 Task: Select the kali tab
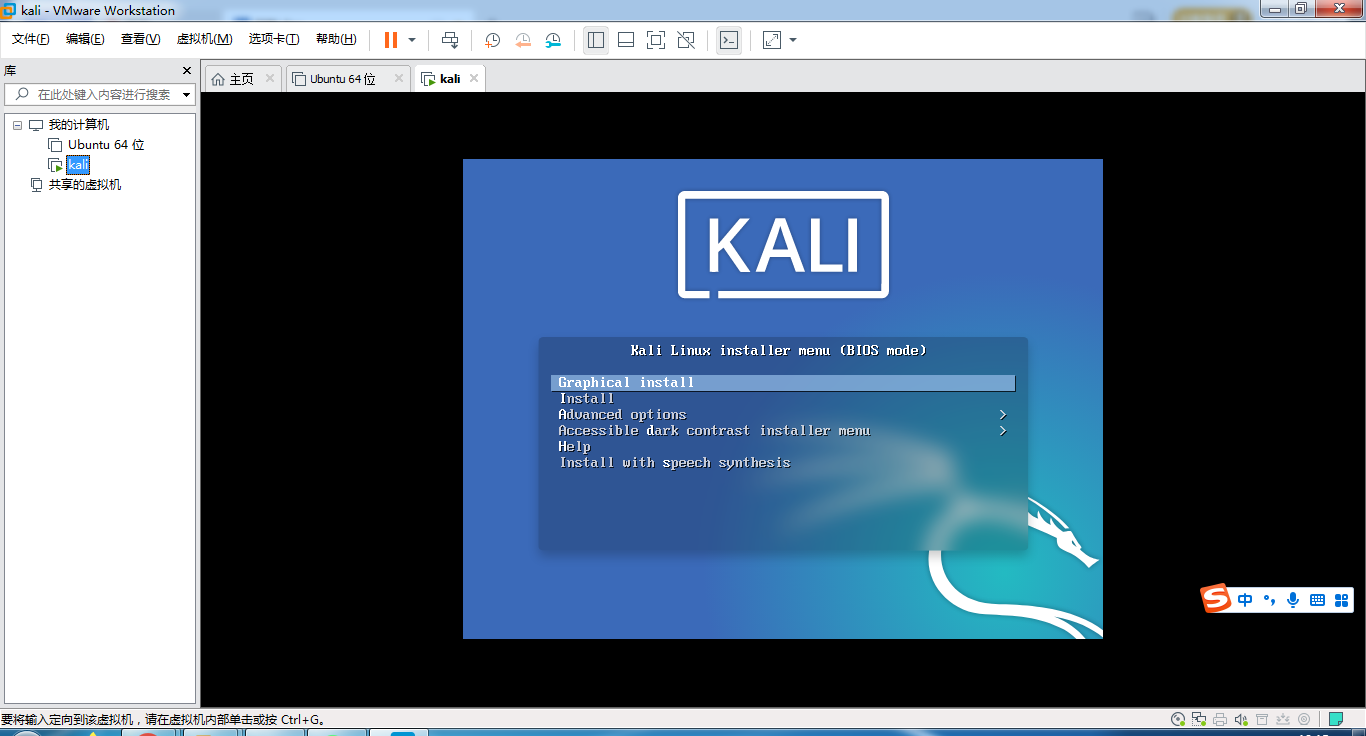[x=450, y=79]
